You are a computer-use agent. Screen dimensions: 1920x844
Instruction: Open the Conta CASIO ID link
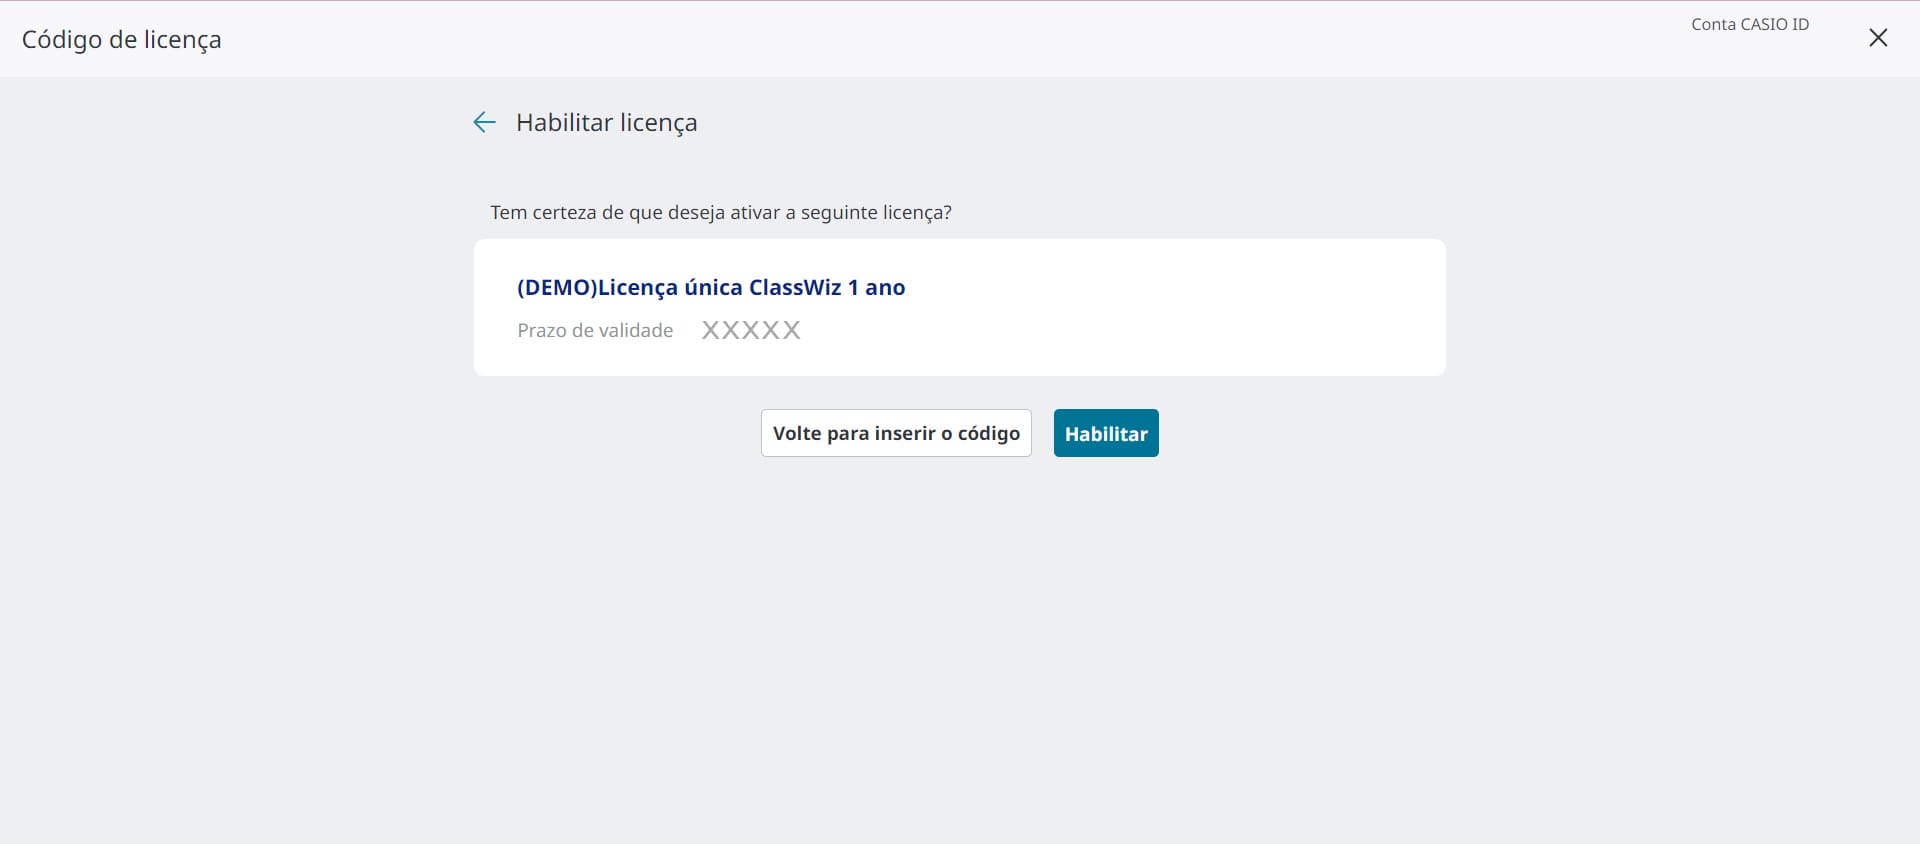tap(1750, 24)
